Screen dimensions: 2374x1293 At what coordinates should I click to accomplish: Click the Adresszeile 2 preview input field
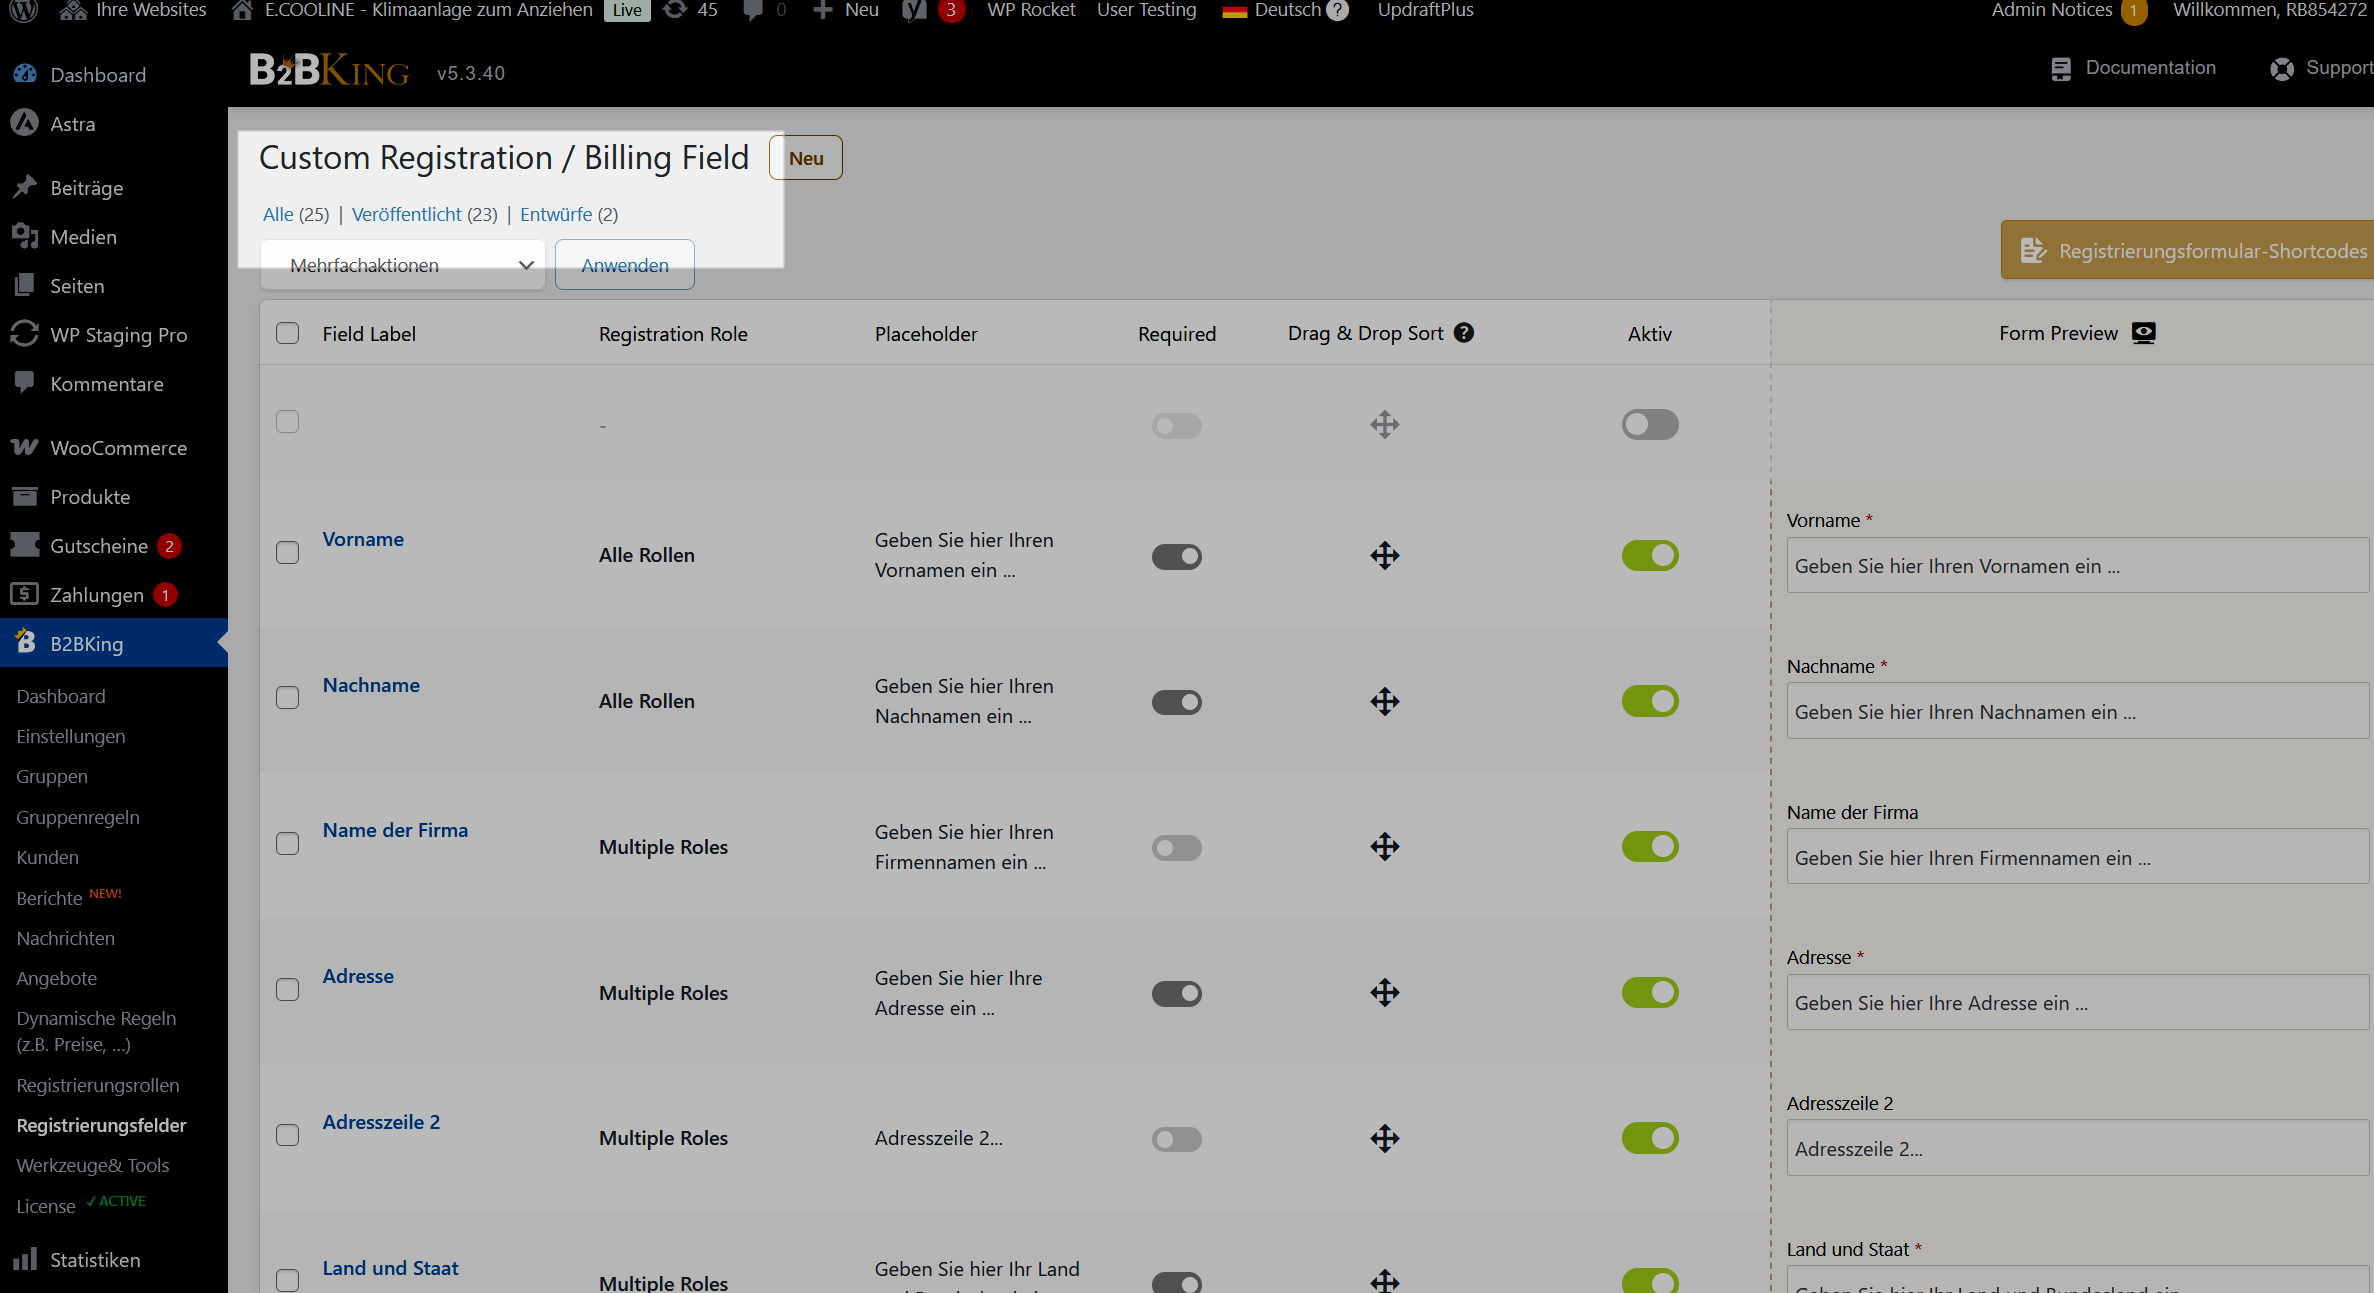tap(2078, 1148)
